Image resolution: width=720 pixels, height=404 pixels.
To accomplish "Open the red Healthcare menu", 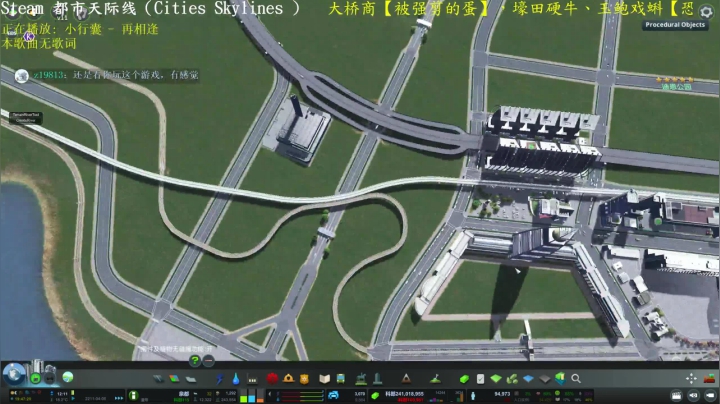I will (x=272, y=379).
